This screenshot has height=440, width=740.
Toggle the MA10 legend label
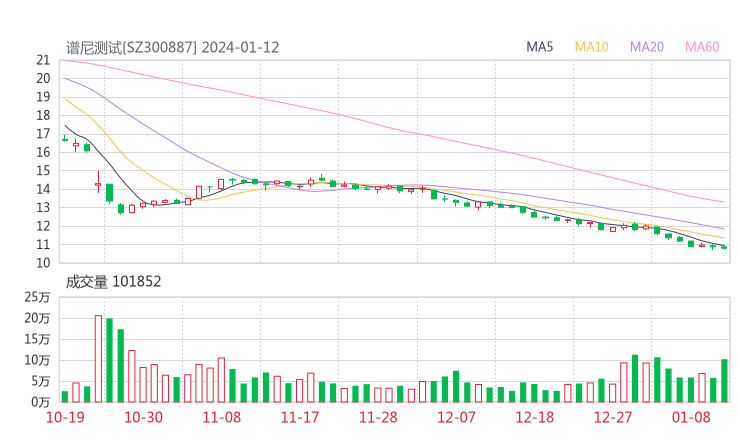(591, 47)
